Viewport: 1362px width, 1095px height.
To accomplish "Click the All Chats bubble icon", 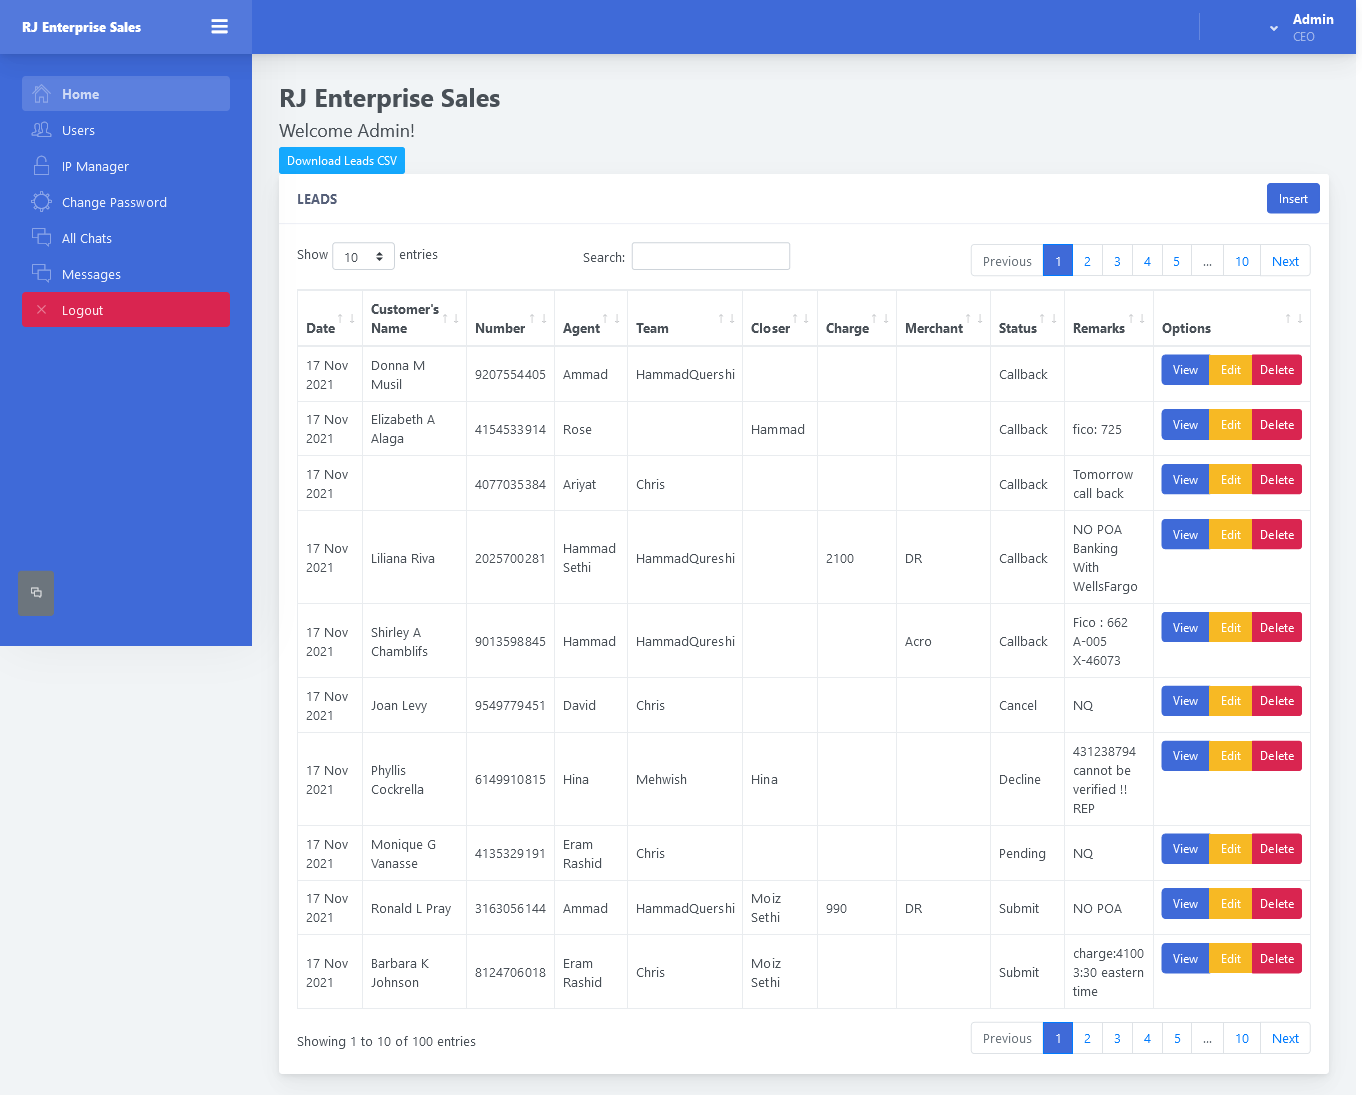I will point(41,238).
